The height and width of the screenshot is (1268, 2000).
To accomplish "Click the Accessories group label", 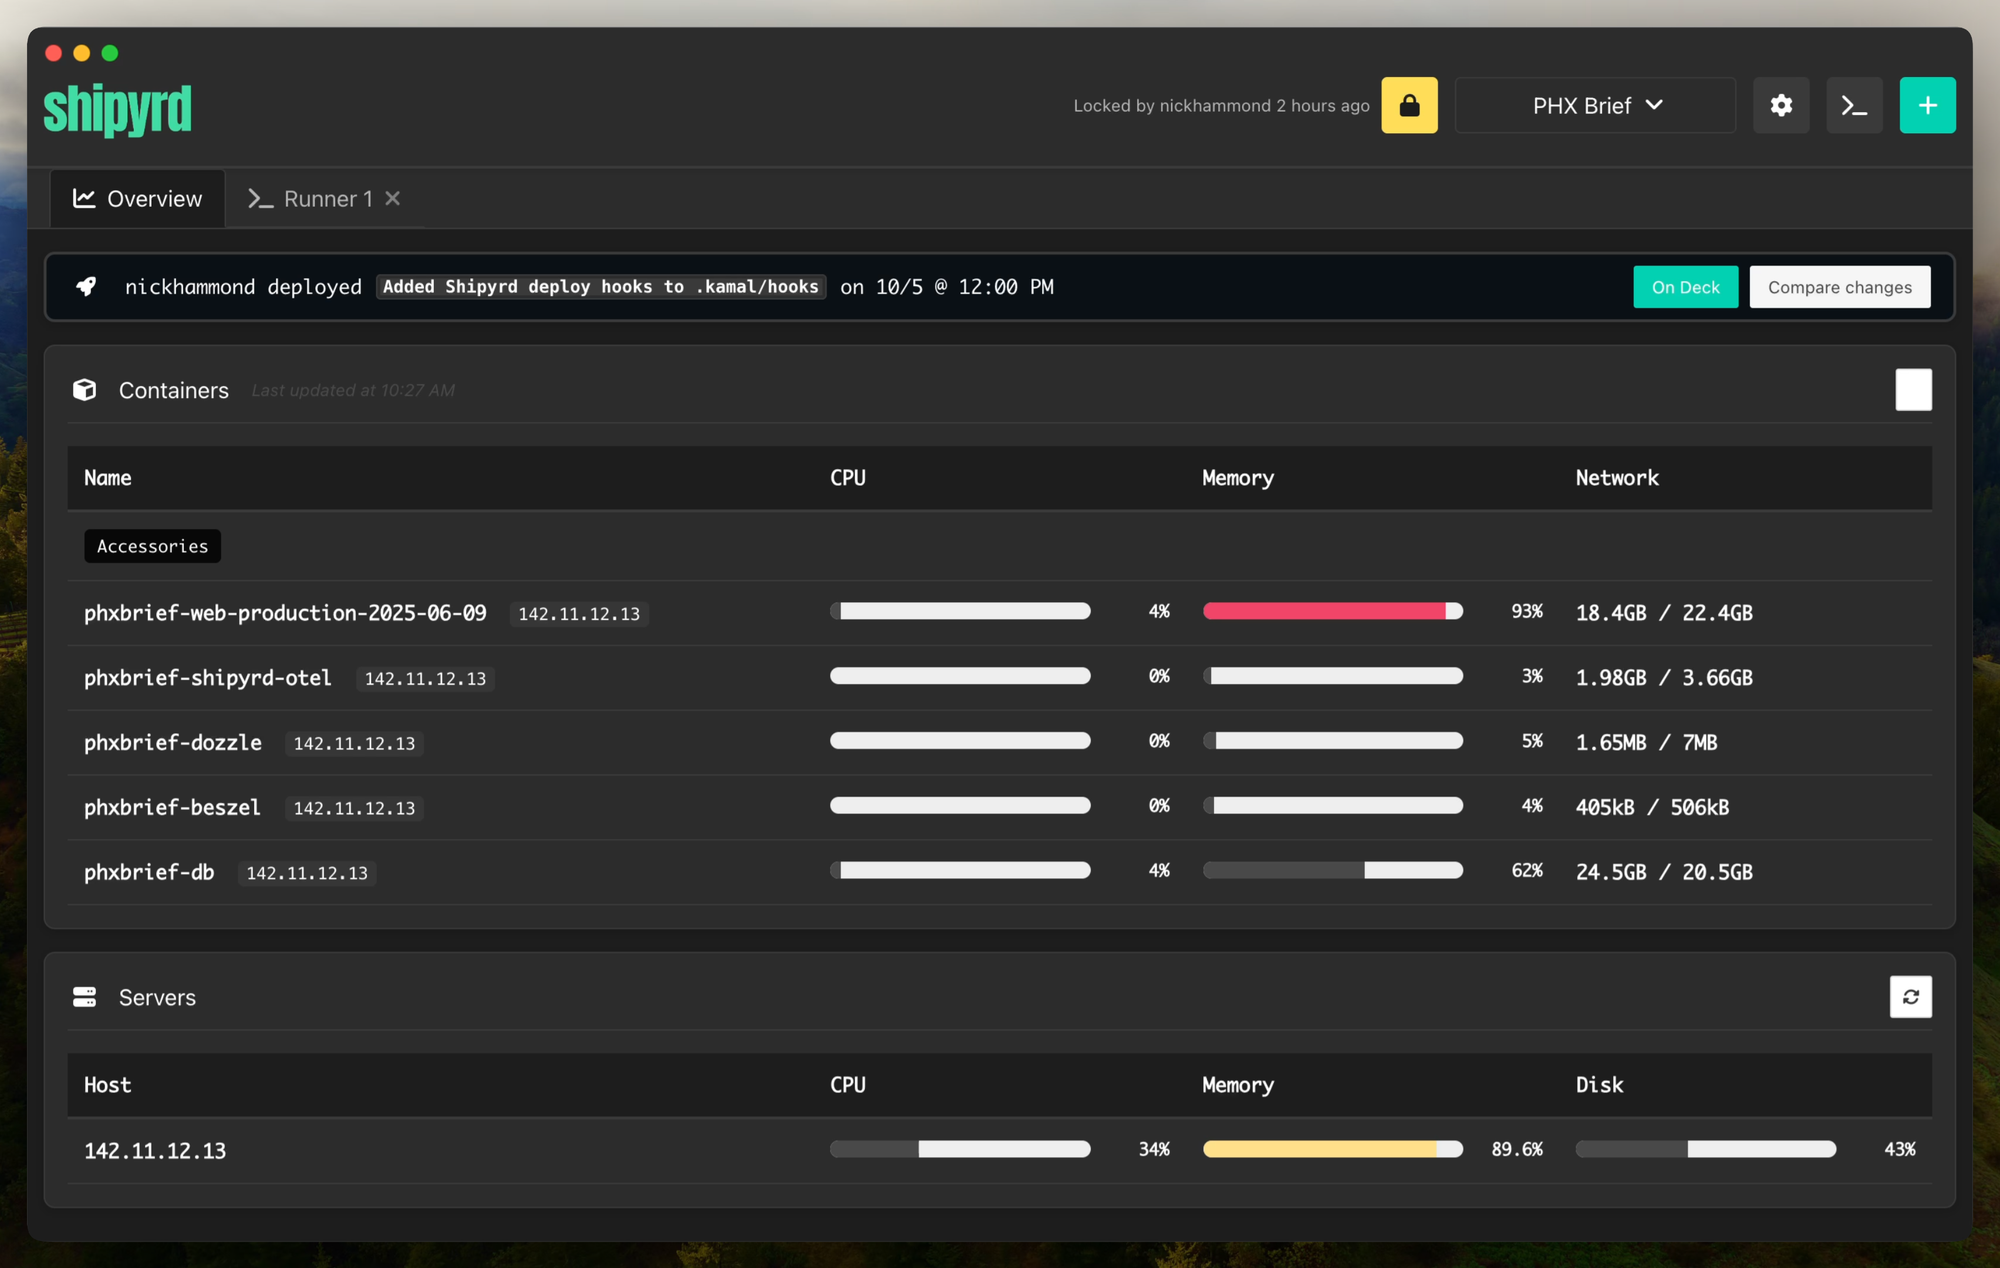I will 152,546.
